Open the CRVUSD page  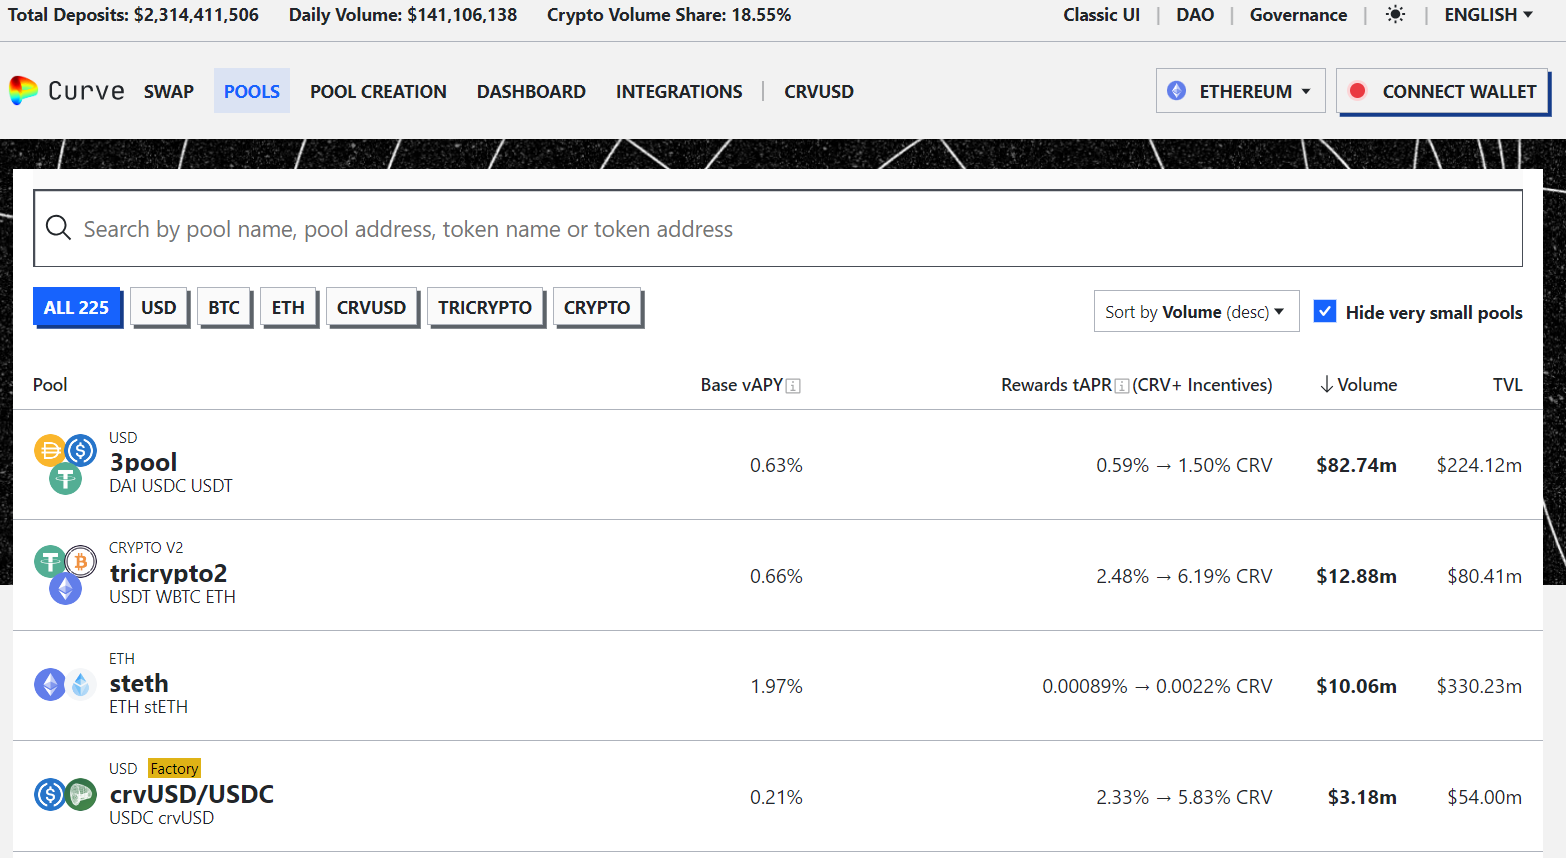point(819,91)
